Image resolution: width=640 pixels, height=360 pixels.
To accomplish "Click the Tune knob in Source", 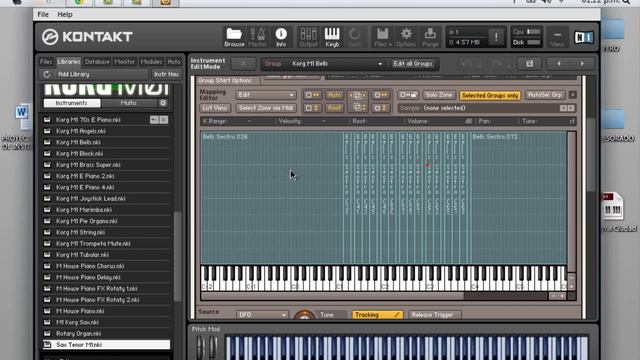I will pyautogui.click(x=305, y=315).
